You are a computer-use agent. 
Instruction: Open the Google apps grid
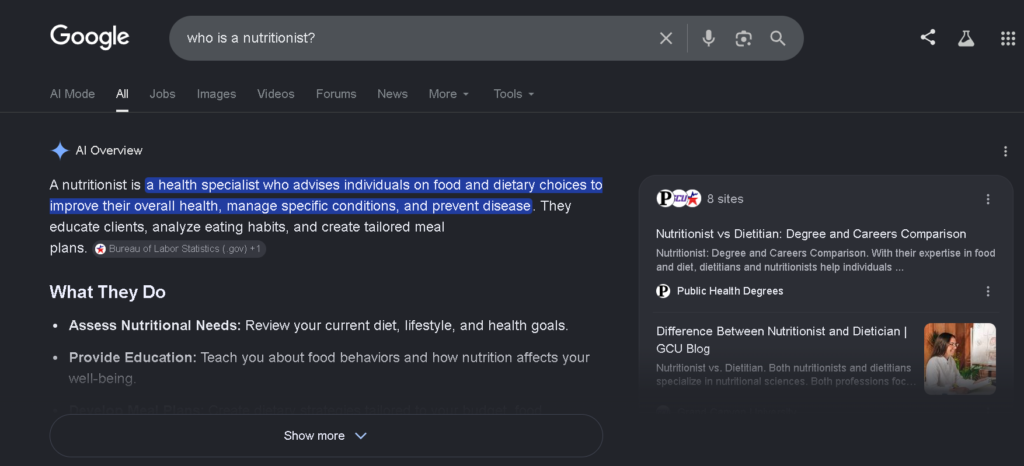click(x=1008, y=39)
